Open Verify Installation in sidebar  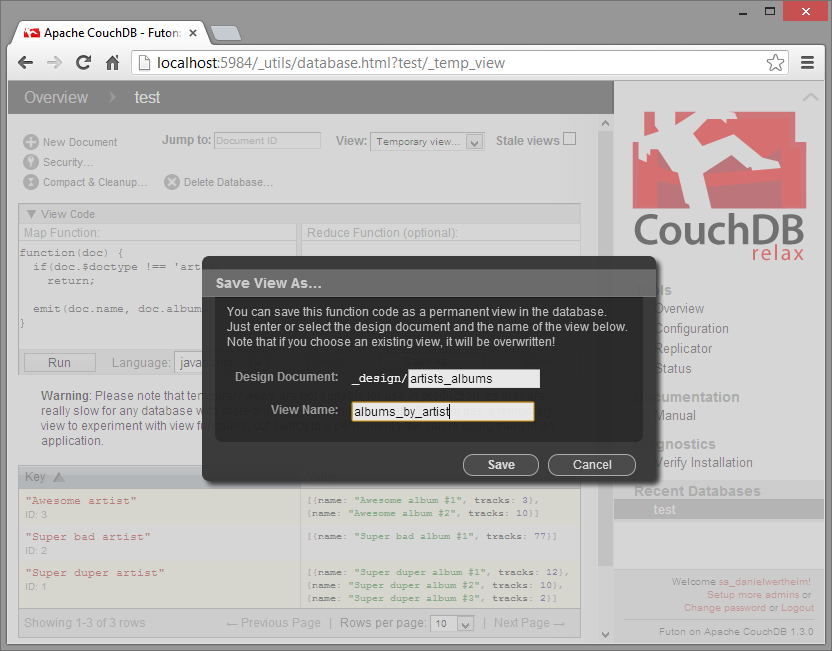point(704,463)
